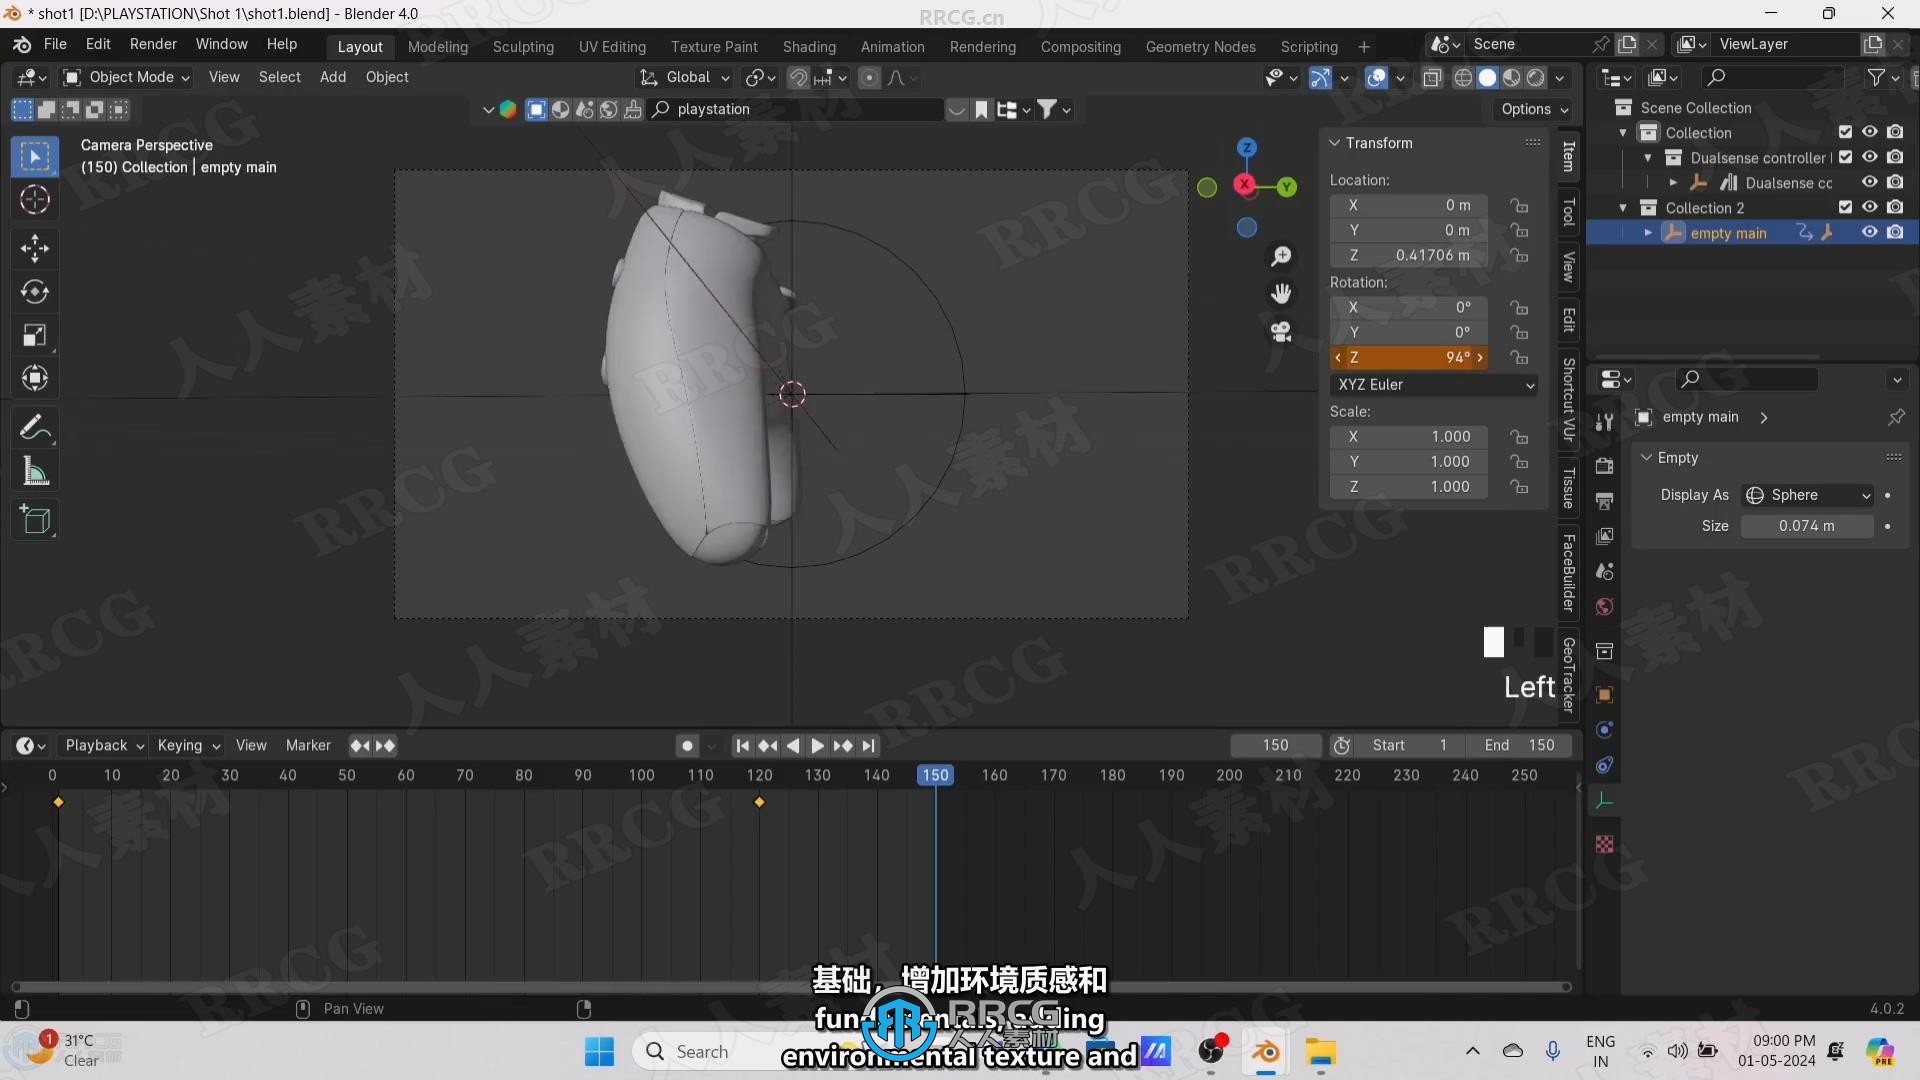Select the Move tool
This screenshot has height=1080, width=1920.
tap(35, 248)
